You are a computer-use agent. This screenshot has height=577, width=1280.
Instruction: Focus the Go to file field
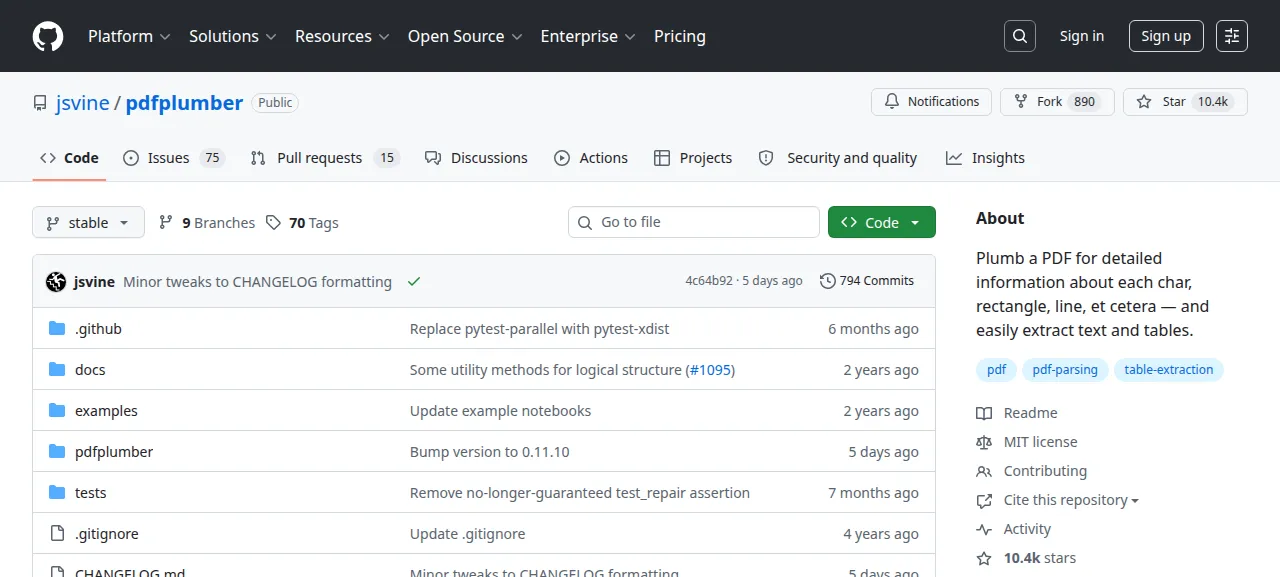tap(694, 222)
